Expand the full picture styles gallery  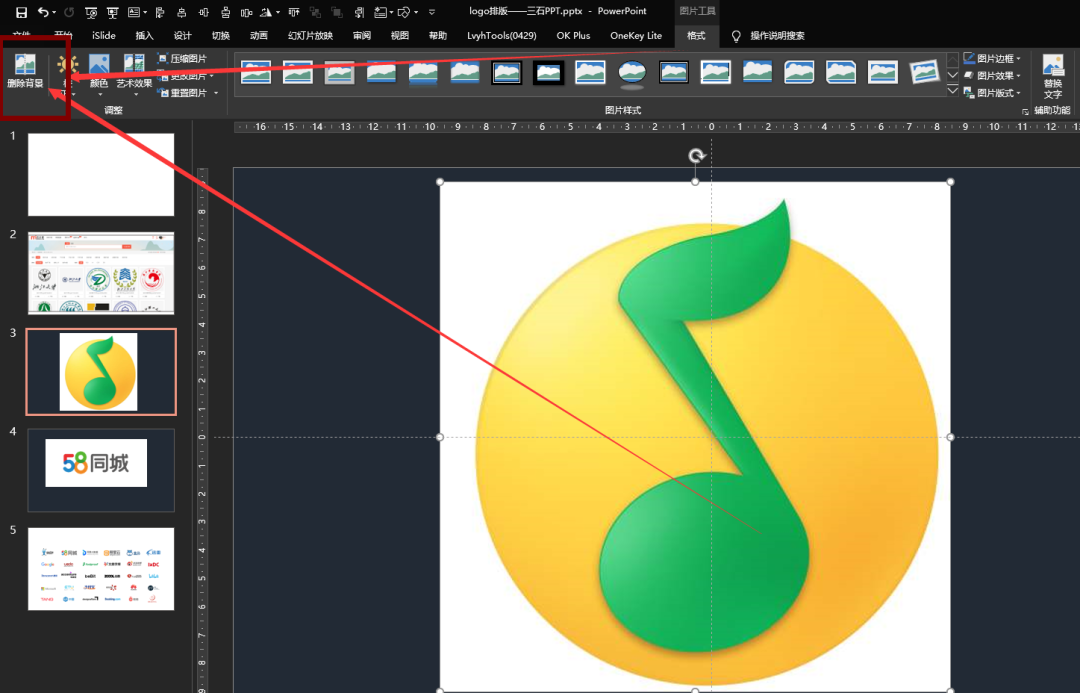pyautogui.click(x=953, y=90)
